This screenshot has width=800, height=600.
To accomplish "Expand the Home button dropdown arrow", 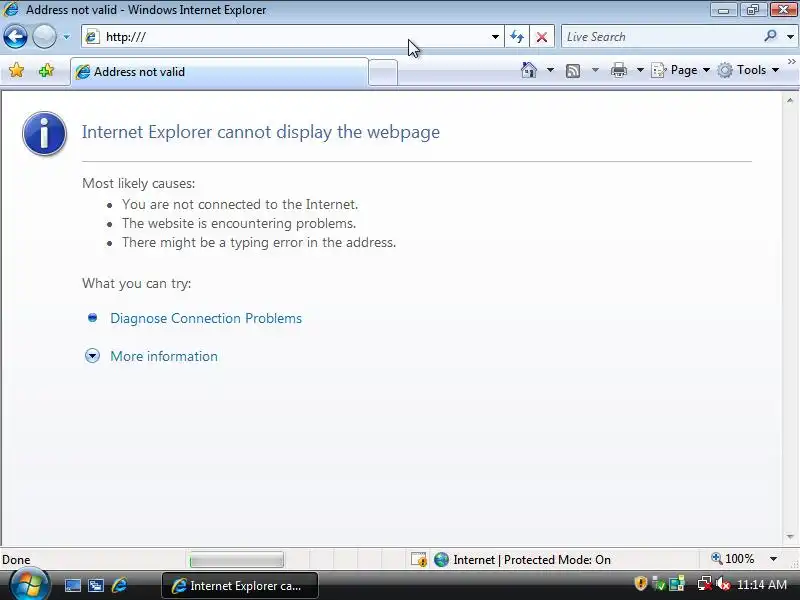I will point(550,70).
